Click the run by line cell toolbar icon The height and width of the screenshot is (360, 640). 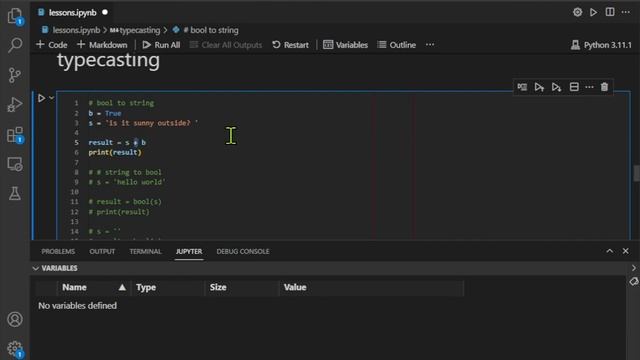(x=522, y=87)
